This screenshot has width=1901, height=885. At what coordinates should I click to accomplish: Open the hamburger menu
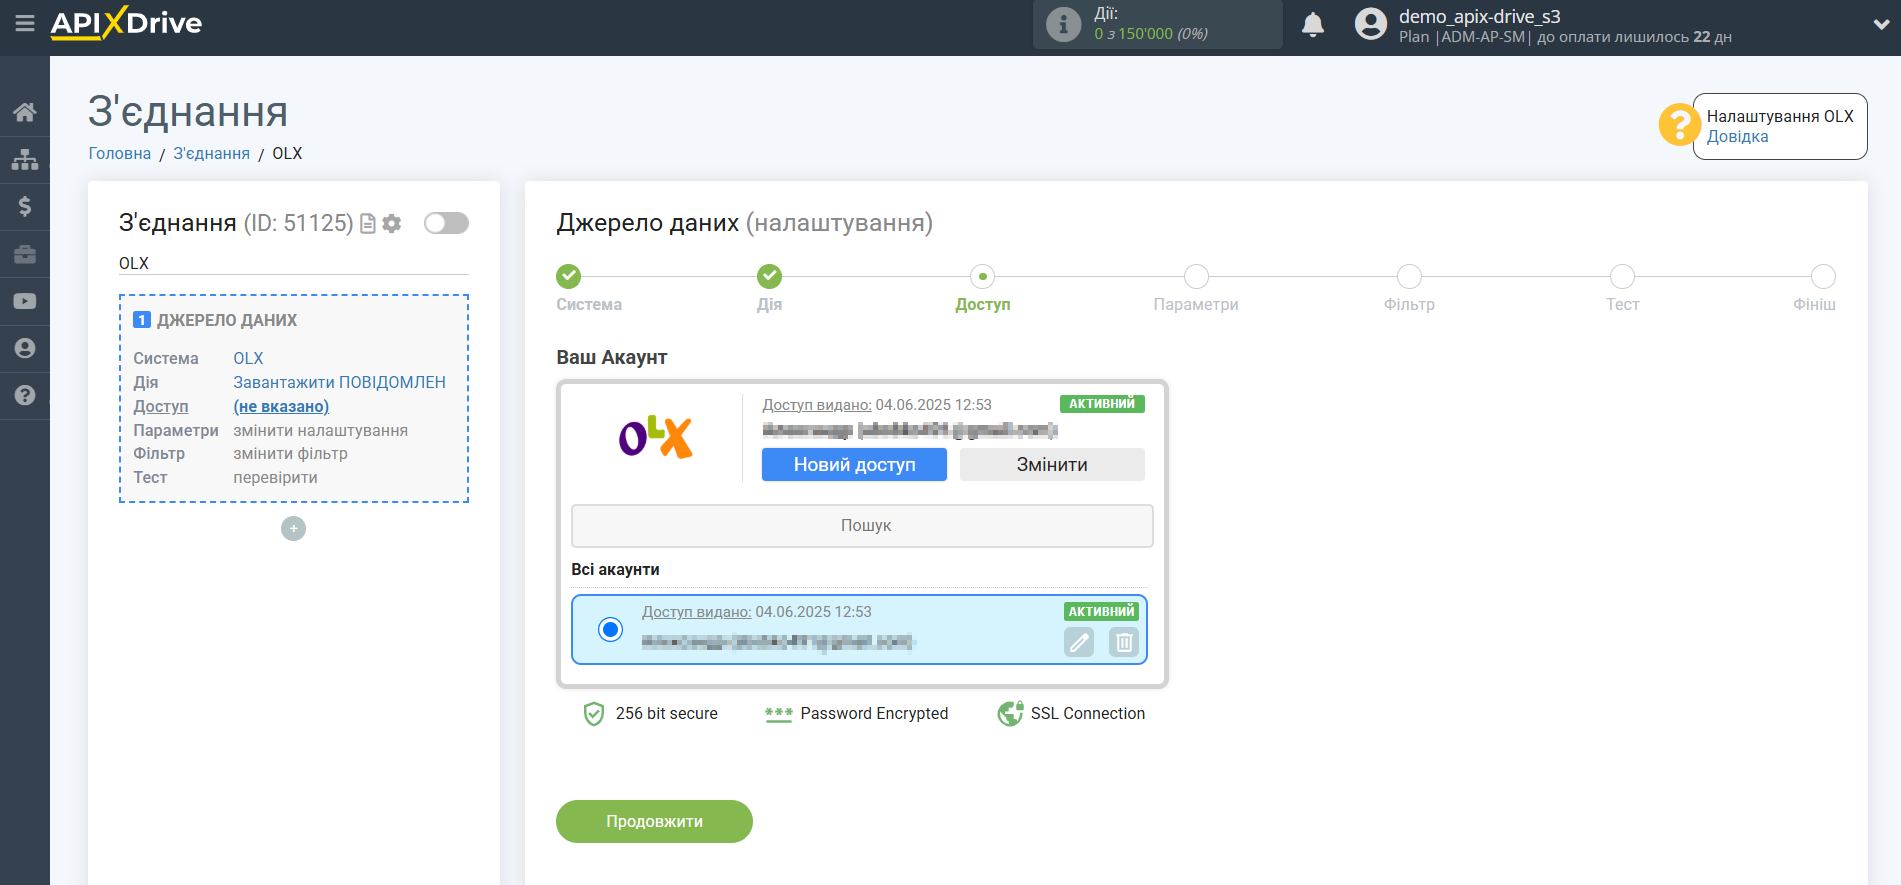tap(25, 23)
